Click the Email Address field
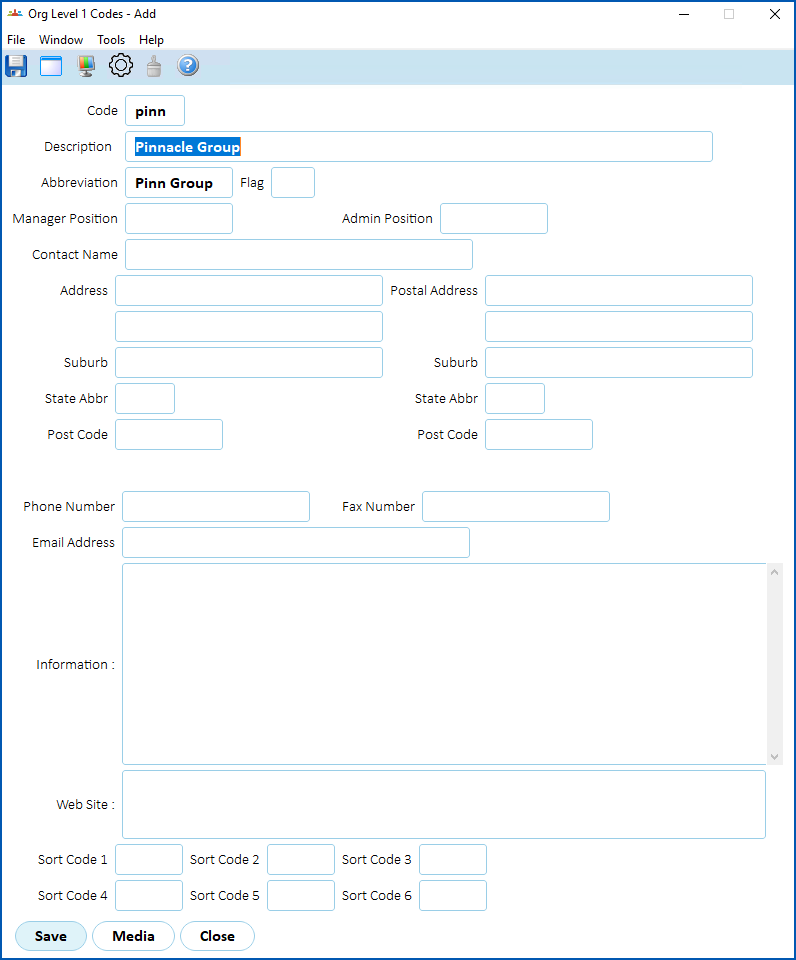Viewport: 796px width, 960px height. tap(296, 542)
